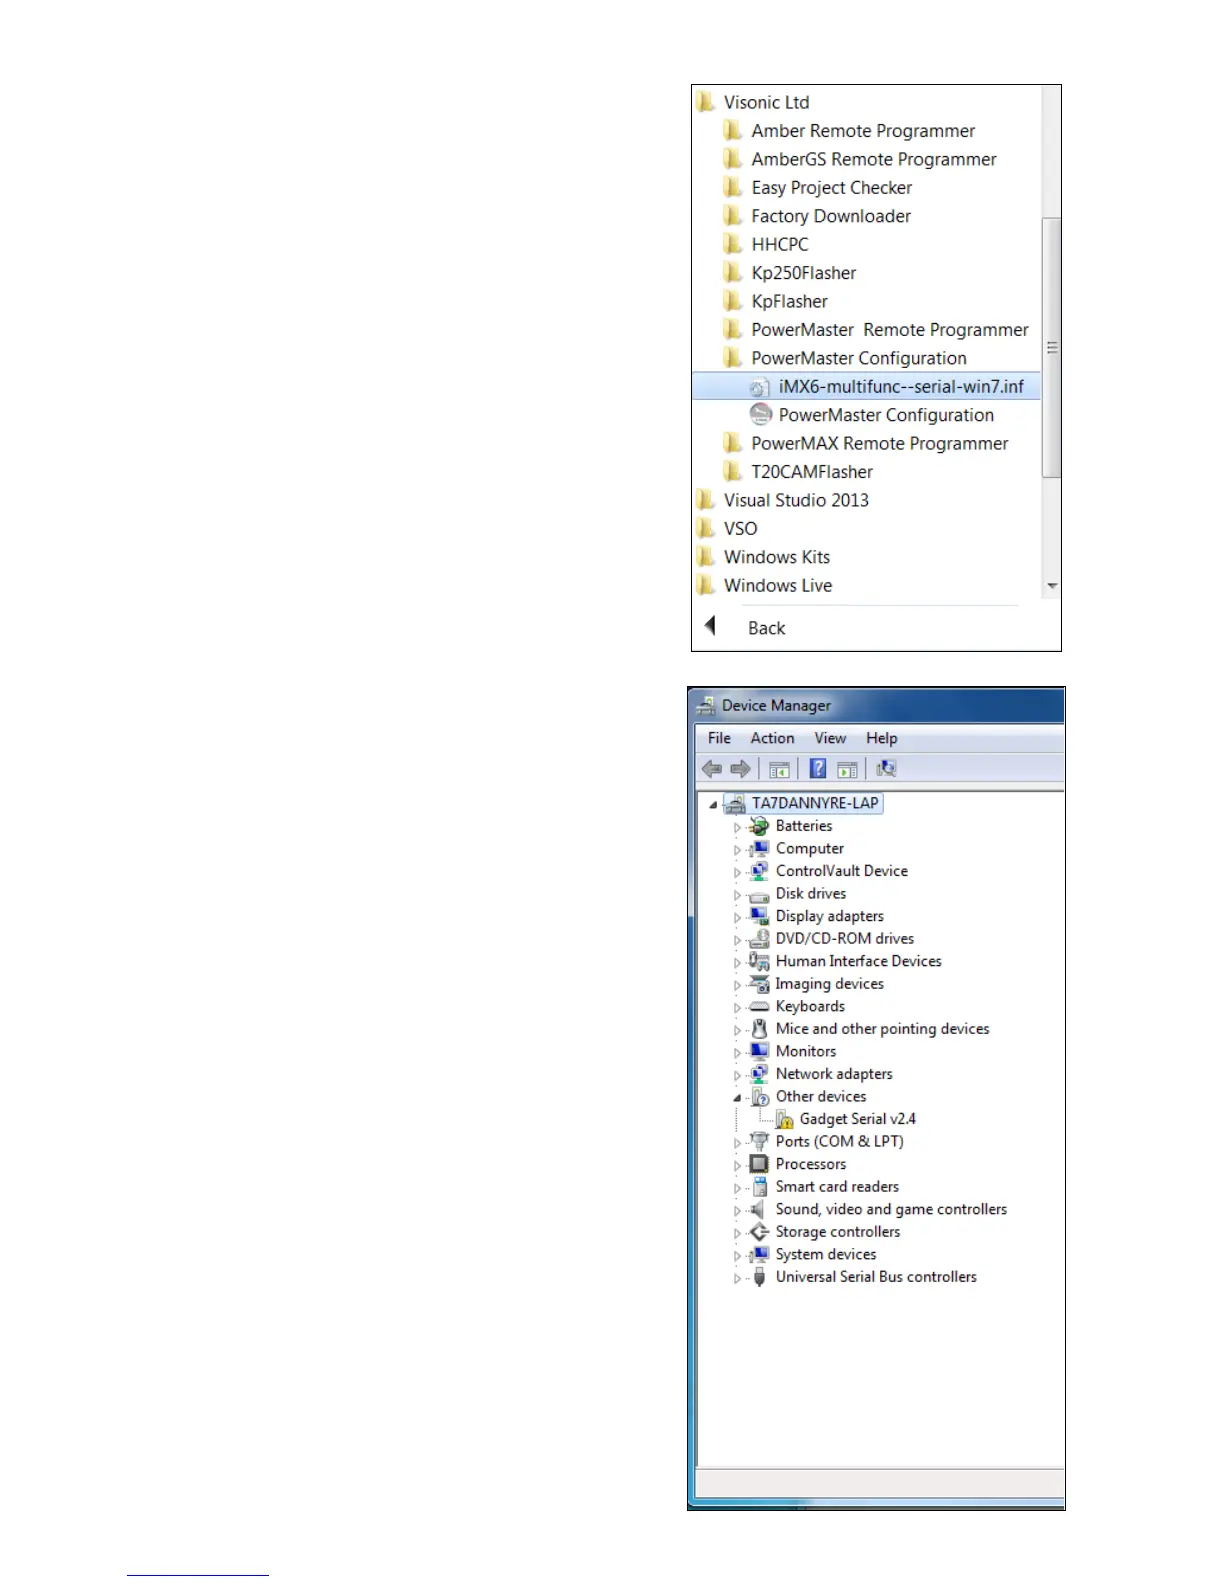The width and height of the screenshot is (1224, 1584).
Task: Click the Imaging devices icon
Action: click(x=759, y=984)
